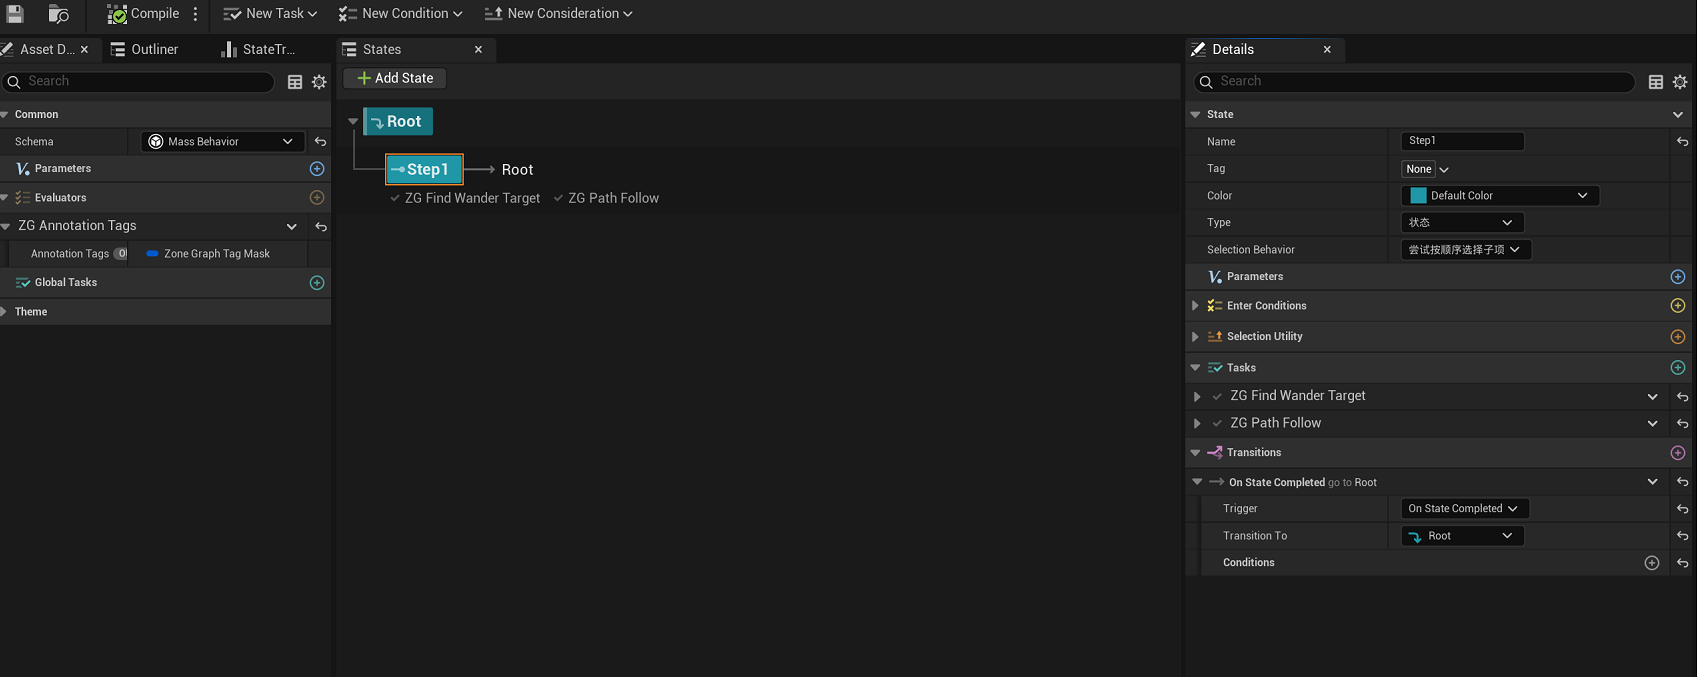
Task: Switch to StateTree statistics tab
Action: point(258,49)
